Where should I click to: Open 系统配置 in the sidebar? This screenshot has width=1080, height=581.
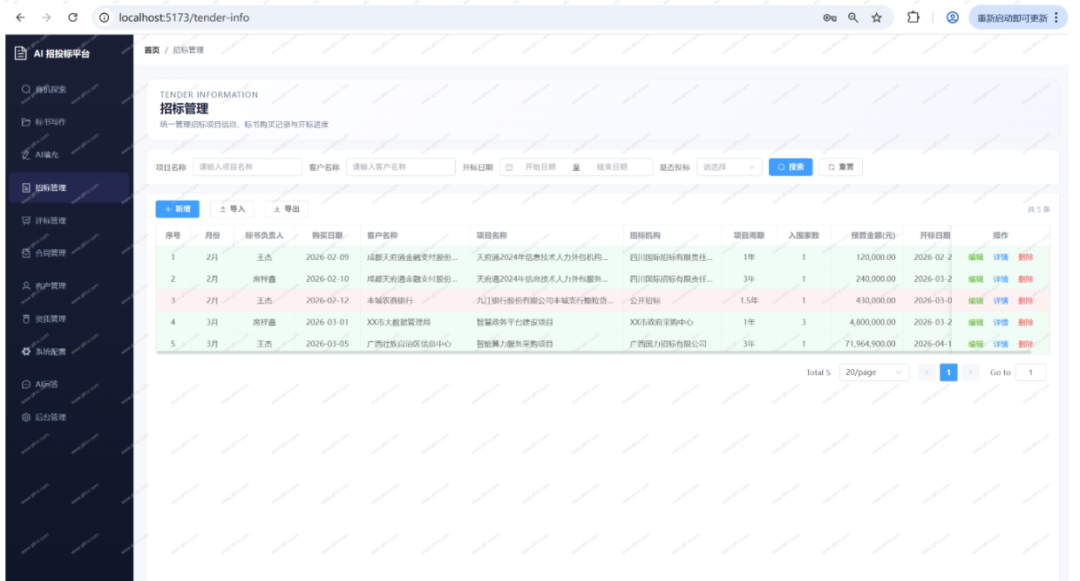(68, 351)
